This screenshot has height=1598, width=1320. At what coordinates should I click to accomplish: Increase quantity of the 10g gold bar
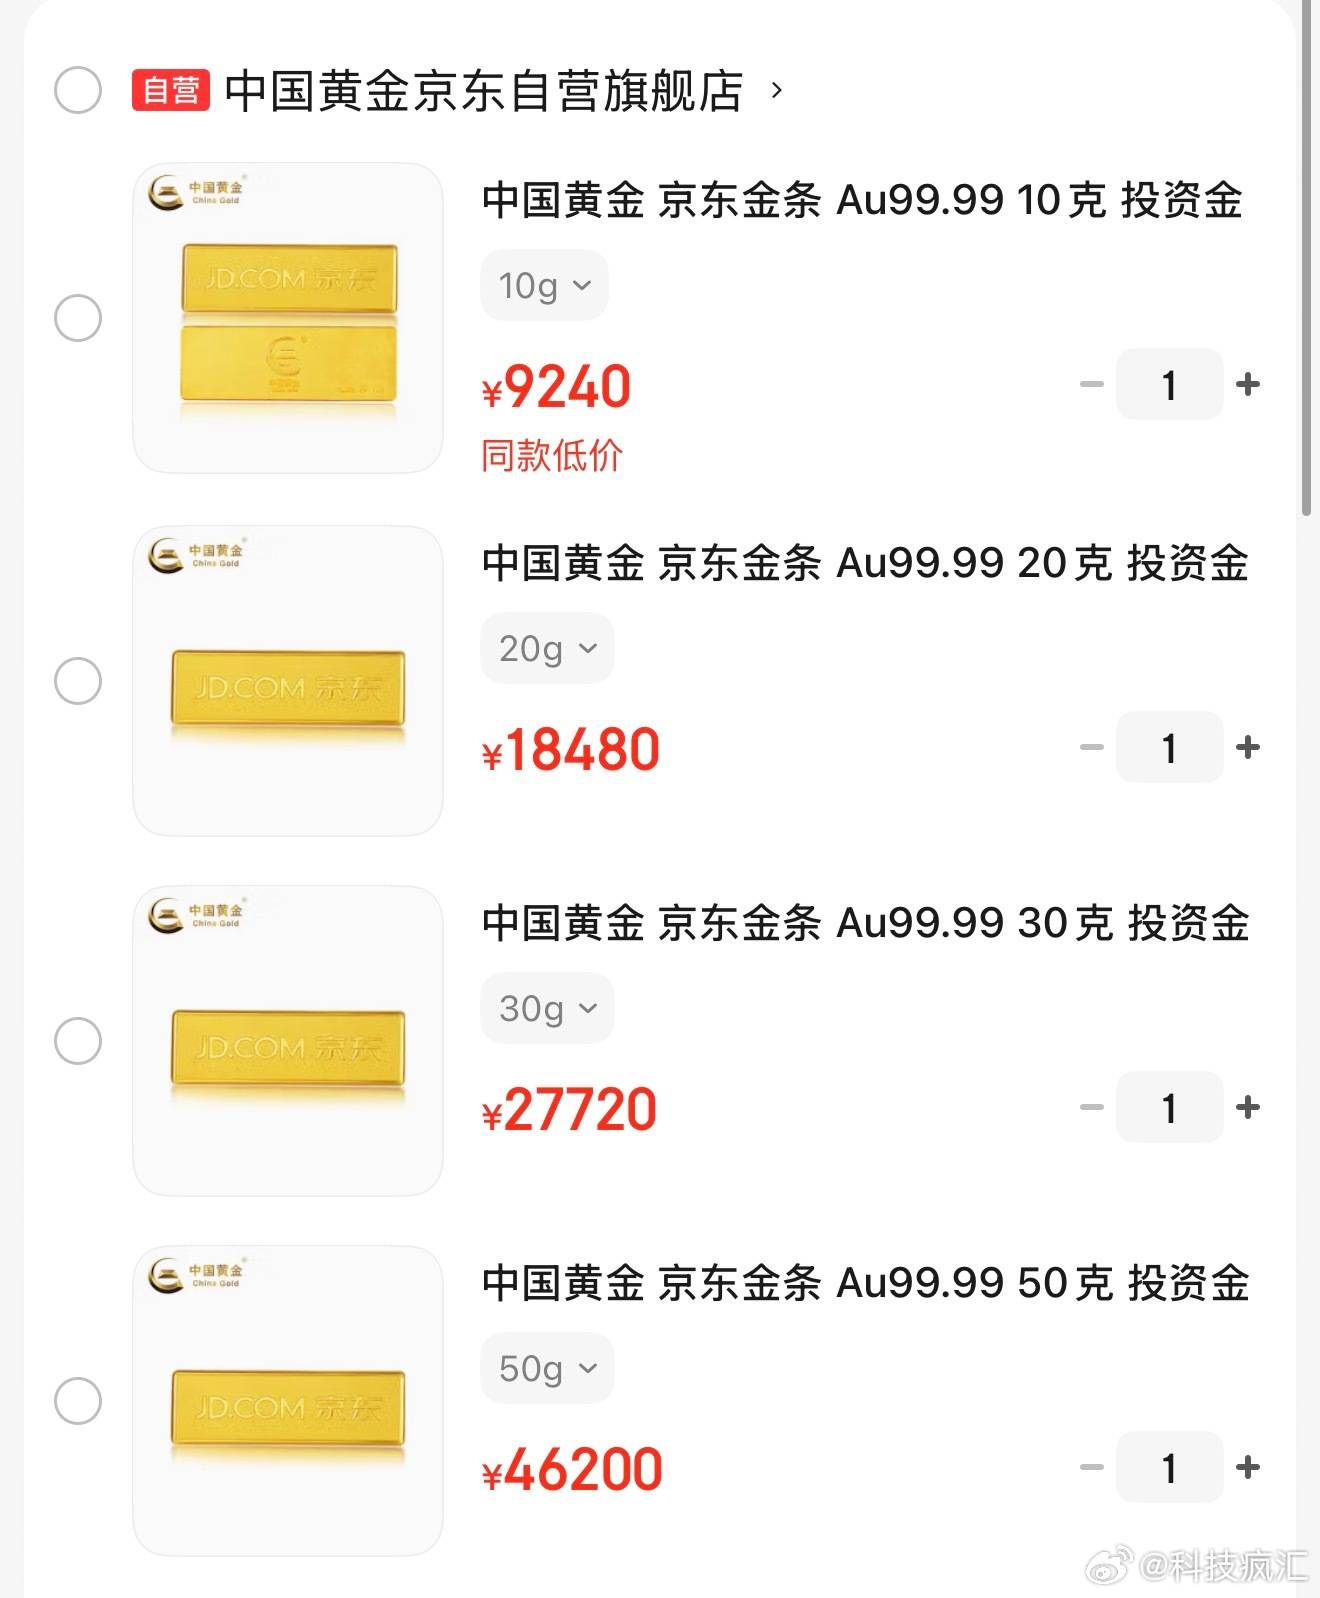click(x=1247, y=384)
